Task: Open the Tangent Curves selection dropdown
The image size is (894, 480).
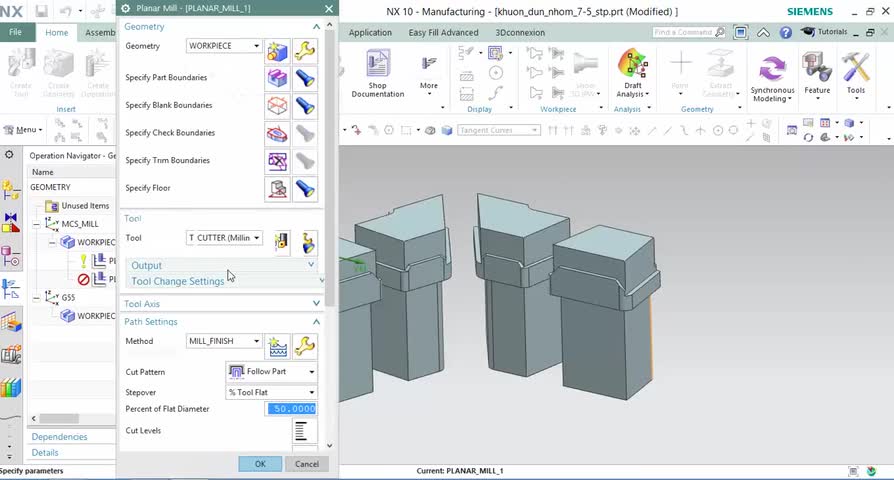Action: [x=498, y=131]
